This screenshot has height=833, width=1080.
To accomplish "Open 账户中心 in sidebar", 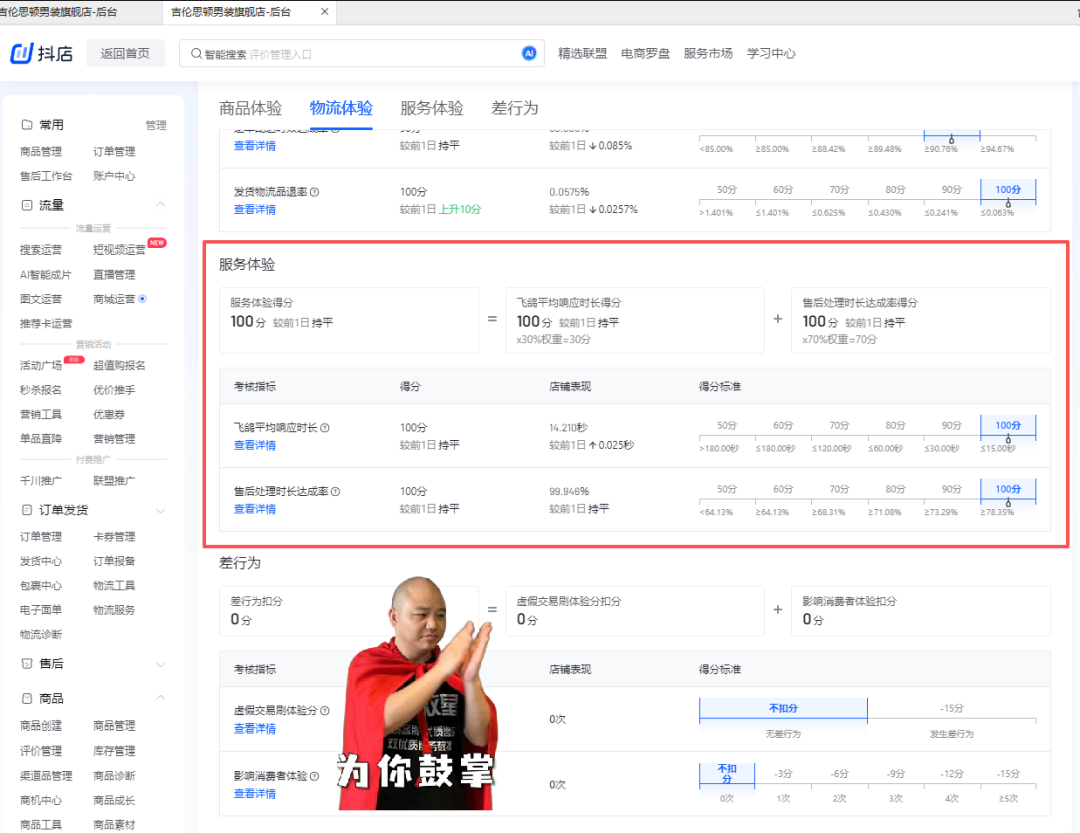I will pyautogui.click(x=114, y=176).
